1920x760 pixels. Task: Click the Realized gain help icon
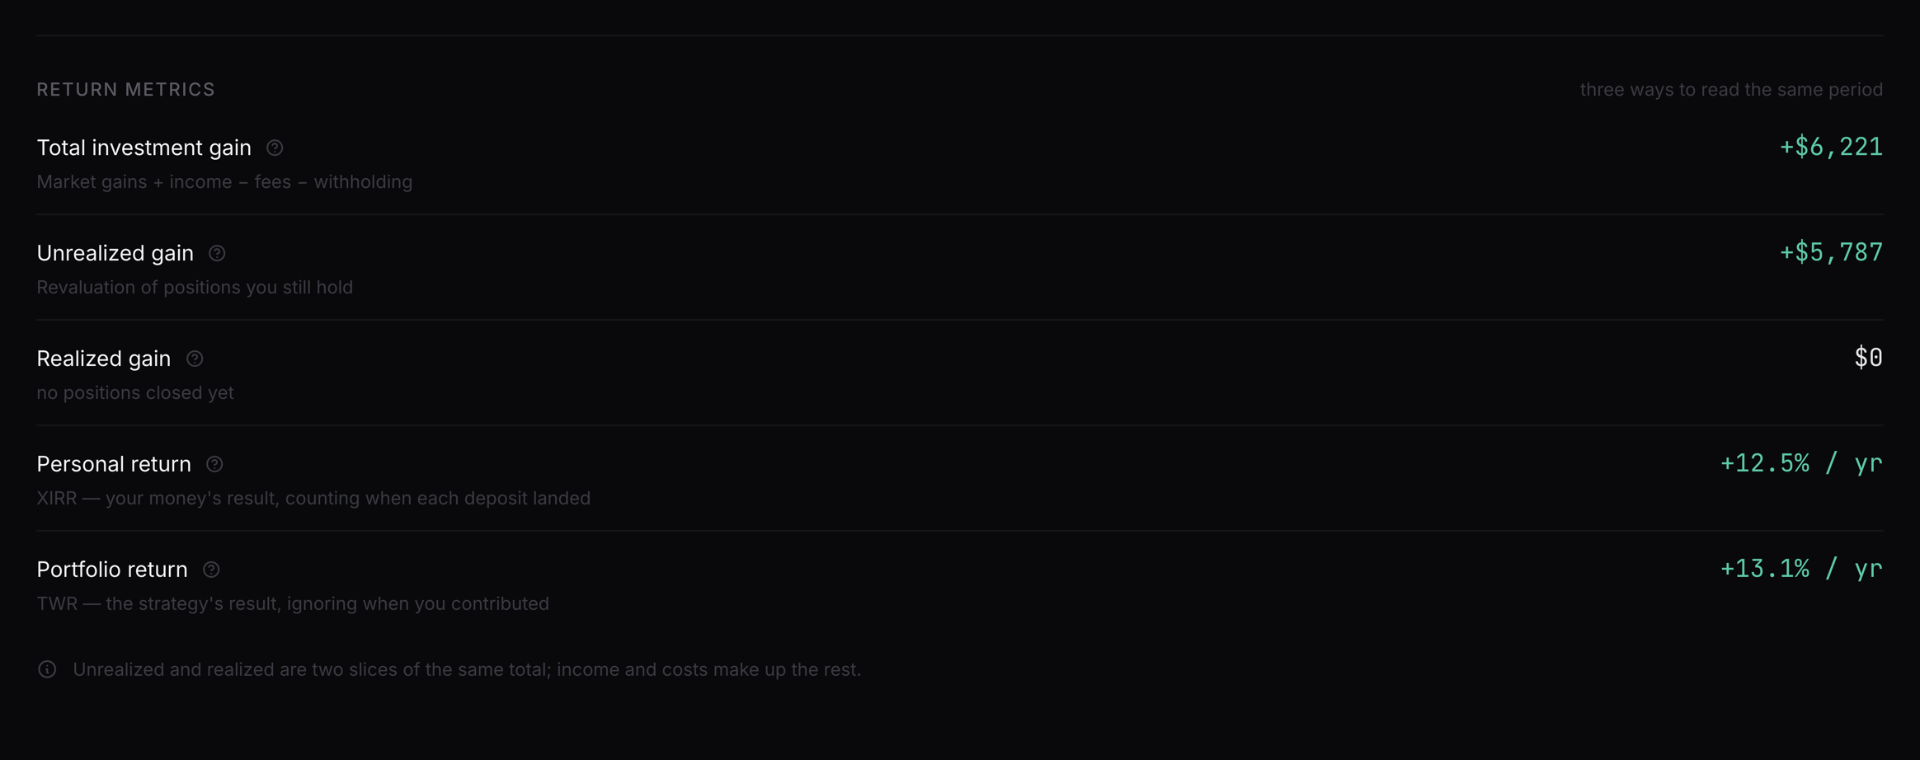(x=195, y=359)
